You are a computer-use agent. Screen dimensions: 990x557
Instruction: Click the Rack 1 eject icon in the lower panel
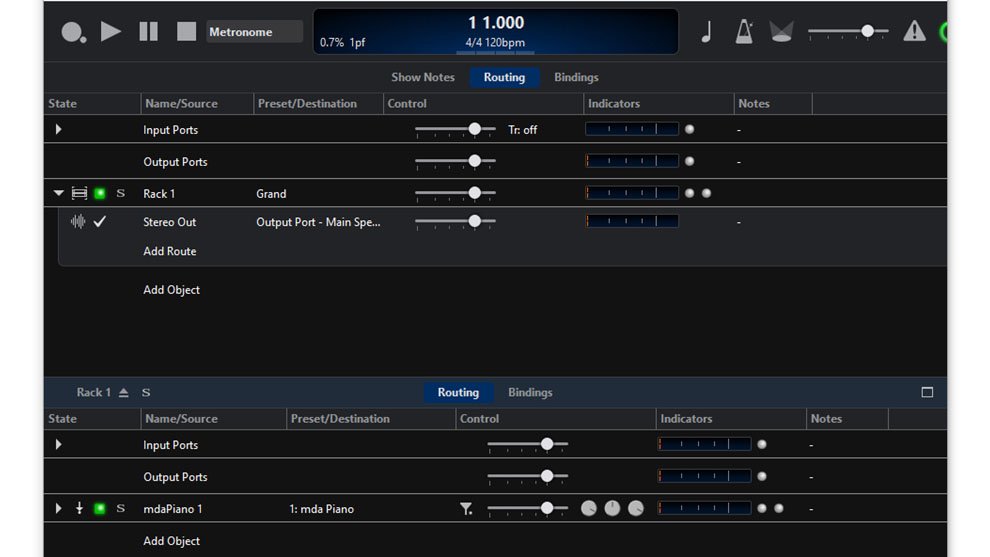click(x=124, y=393)
